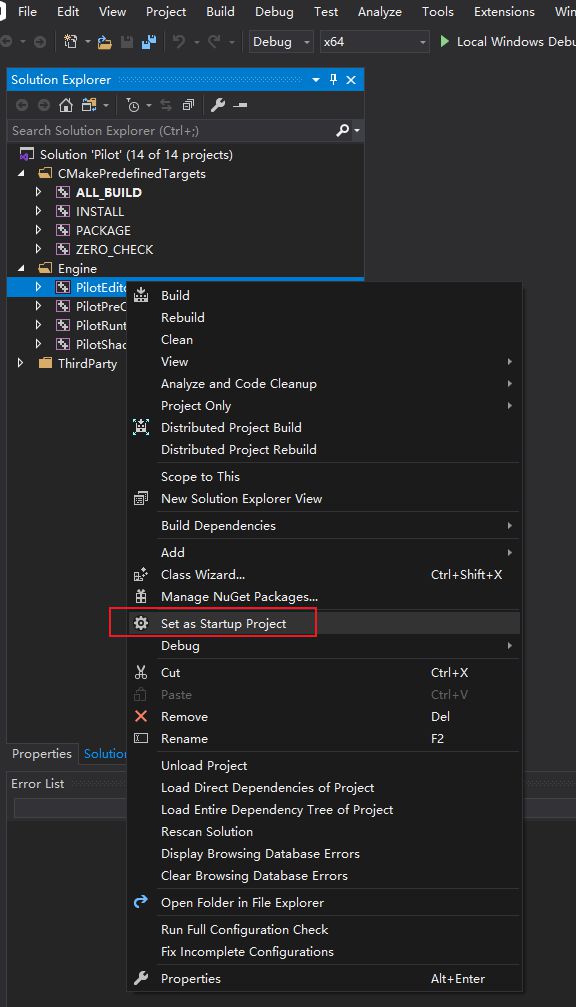Collapse the CMakePredefinedTargets folder
This screenshot has height=1007, width=576.
[x=21, y=173]
